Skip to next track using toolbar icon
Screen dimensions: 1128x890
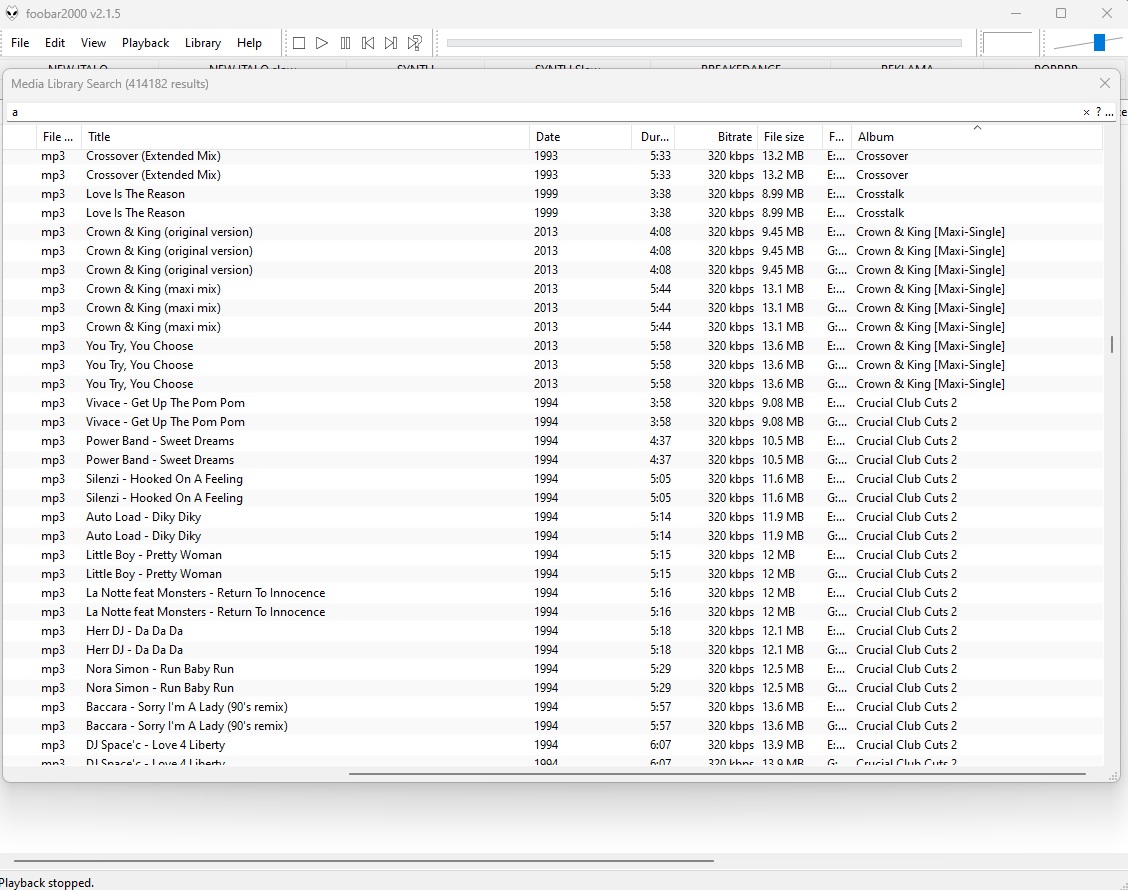(391, 43)
